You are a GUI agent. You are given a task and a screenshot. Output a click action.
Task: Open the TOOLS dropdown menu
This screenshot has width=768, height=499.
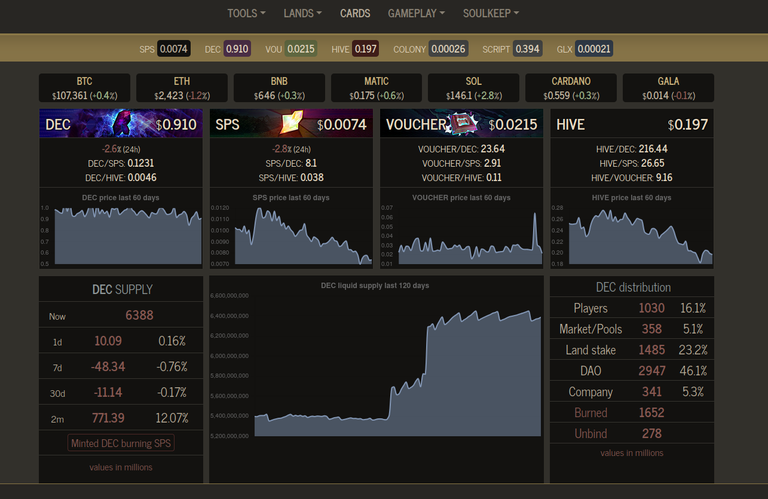tap(246, 13)
